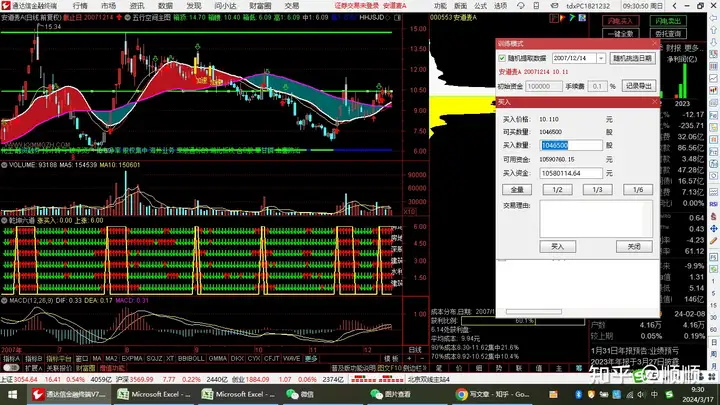Click the cloud sync icon in title bar
Screen dimensions: 720x405
pyautogui.click(x=520, y=6)
